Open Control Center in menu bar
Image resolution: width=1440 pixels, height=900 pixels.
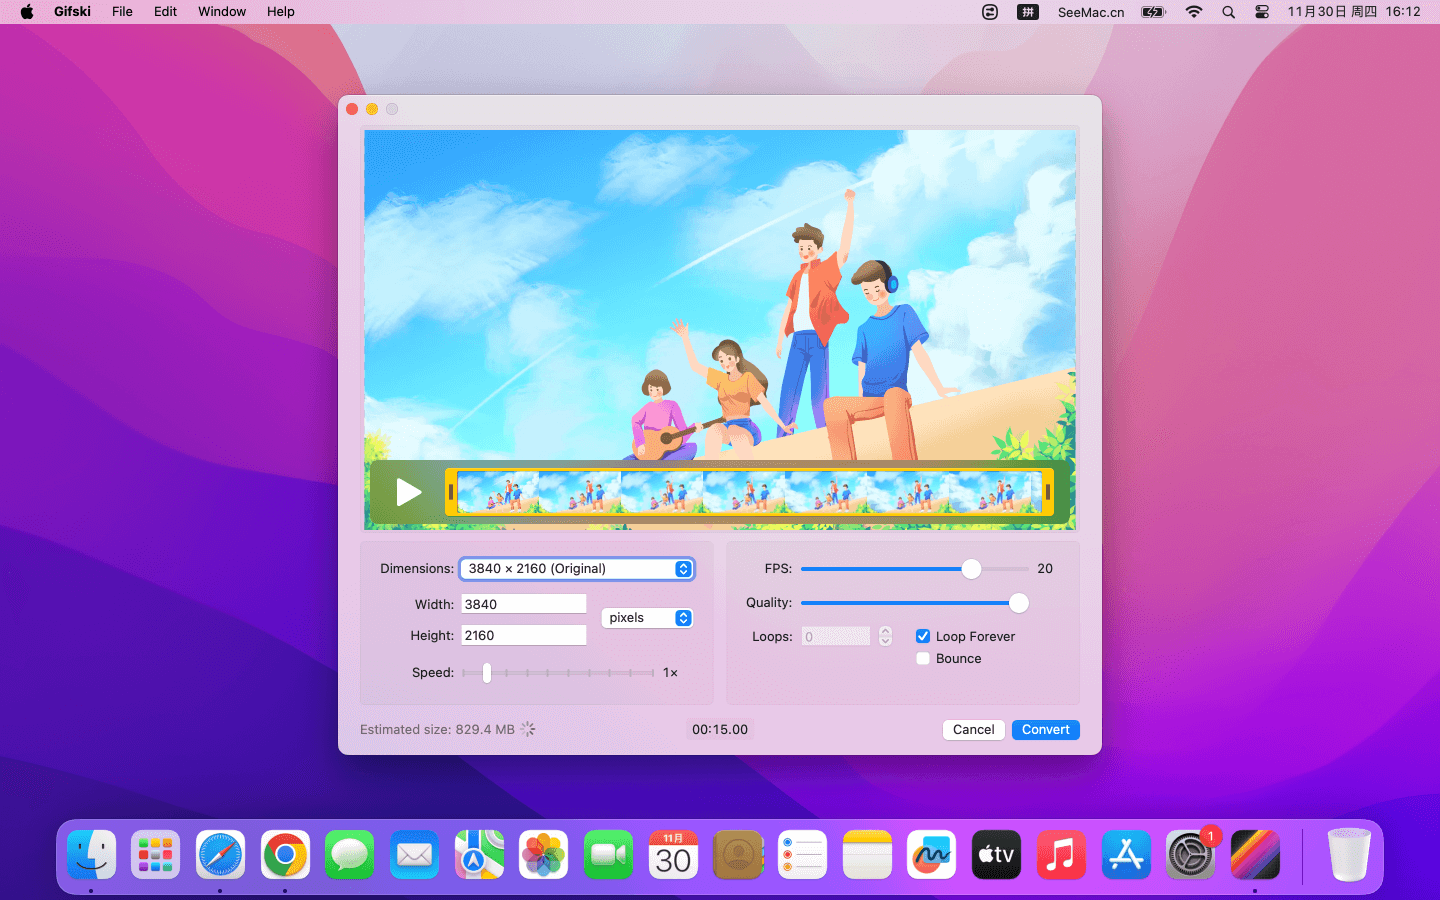1262,12
